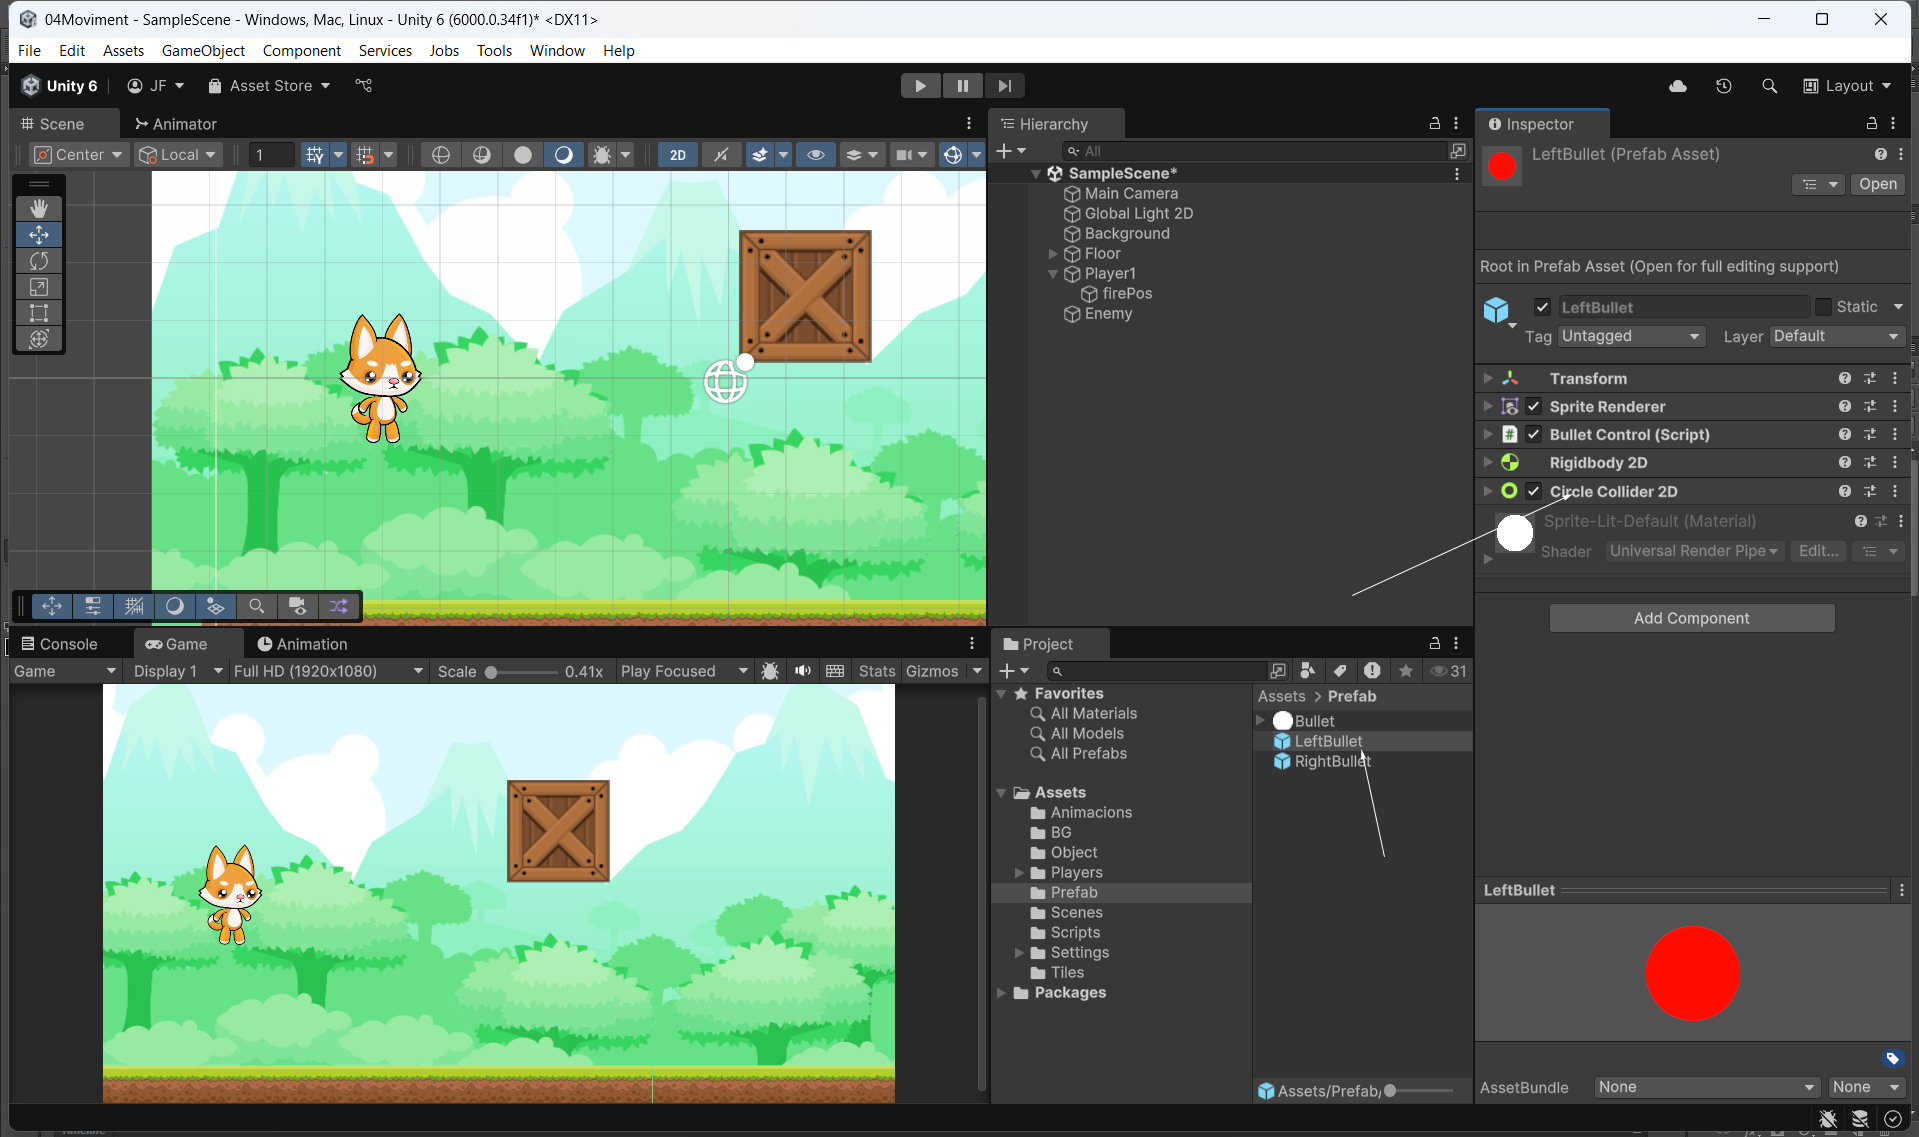Switch to the Console tab
Image resolution: width=1919 pixels, height=1137 pixels.
pos(60,644)
